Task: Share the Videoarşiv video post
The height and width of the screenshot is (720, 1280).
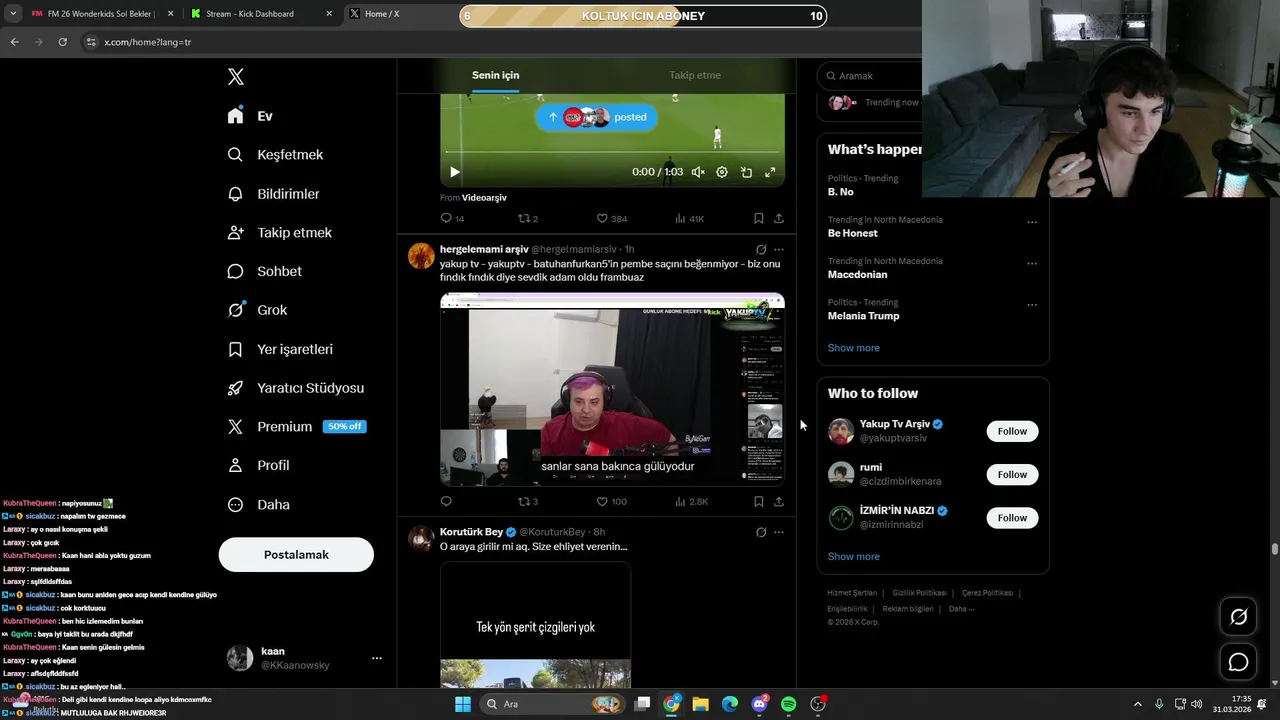Action: coord(779,218)
